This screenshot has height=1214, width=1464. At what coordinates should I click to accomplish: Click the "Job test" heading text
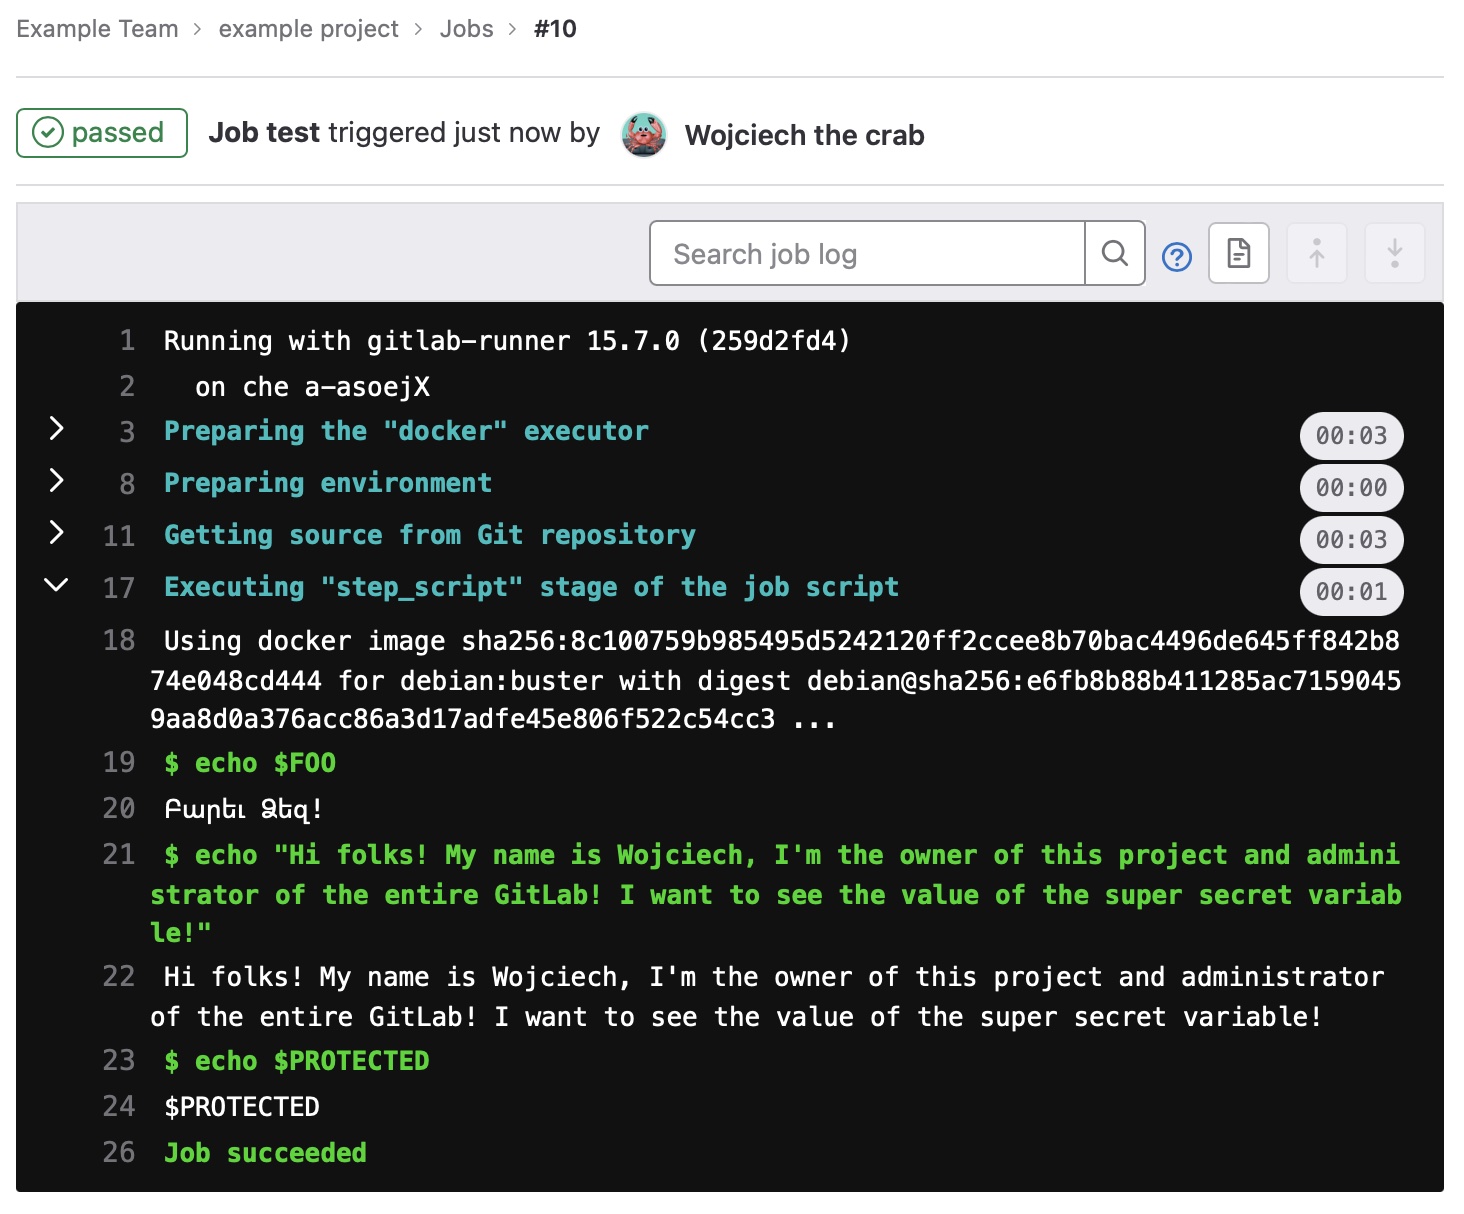[264, 133]
